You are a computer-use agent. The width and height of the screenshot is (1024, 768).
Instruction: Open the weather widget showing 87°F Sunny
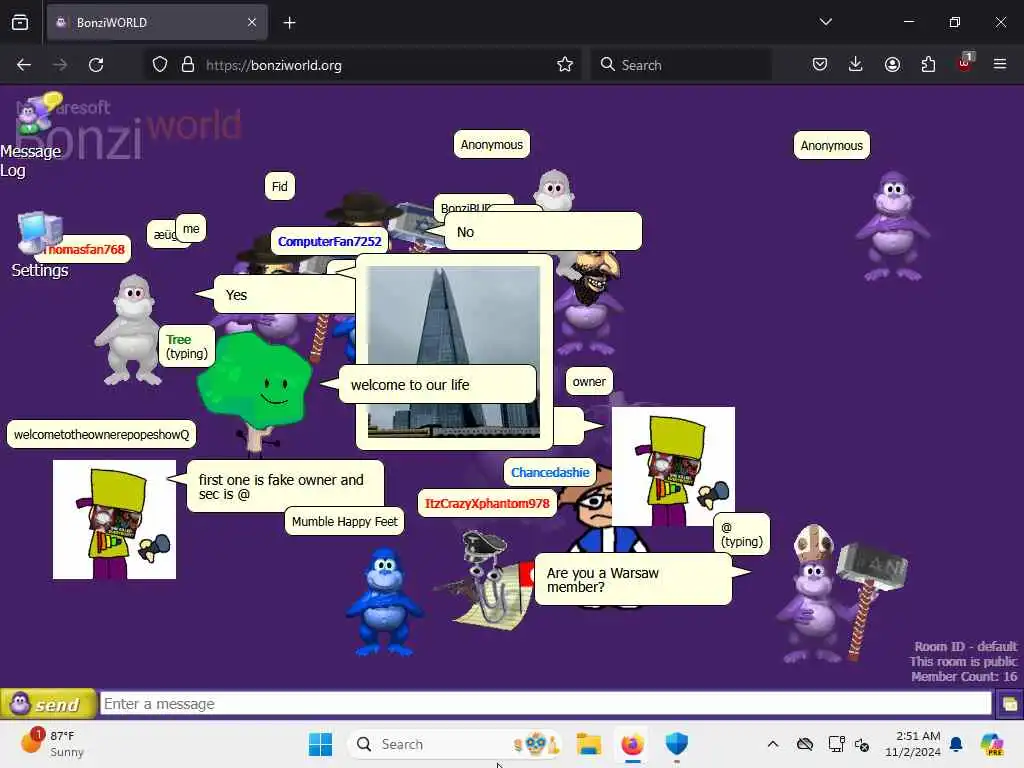(x=54, y=744)
